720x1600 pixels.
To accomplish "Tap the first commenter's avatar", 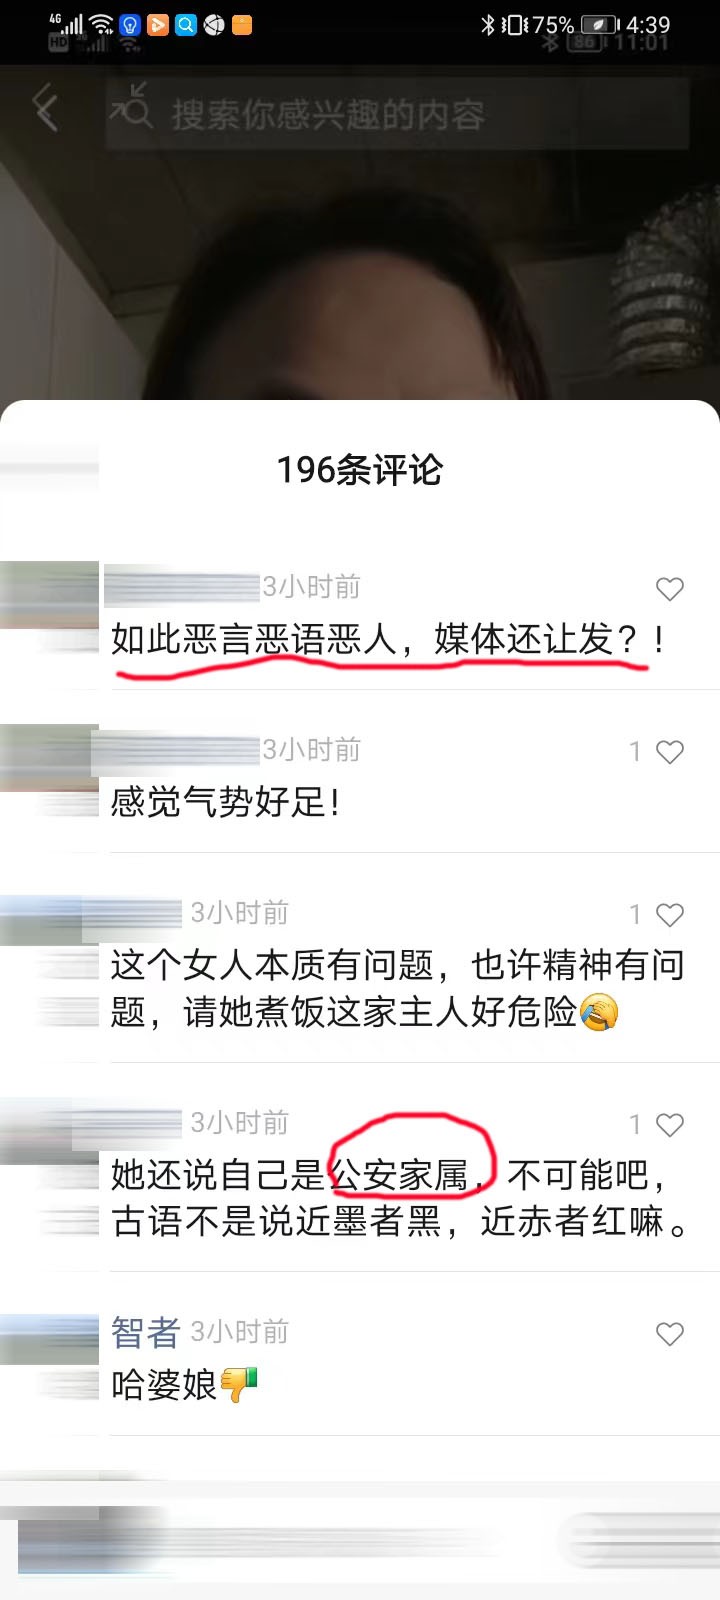I will [49, 595].
